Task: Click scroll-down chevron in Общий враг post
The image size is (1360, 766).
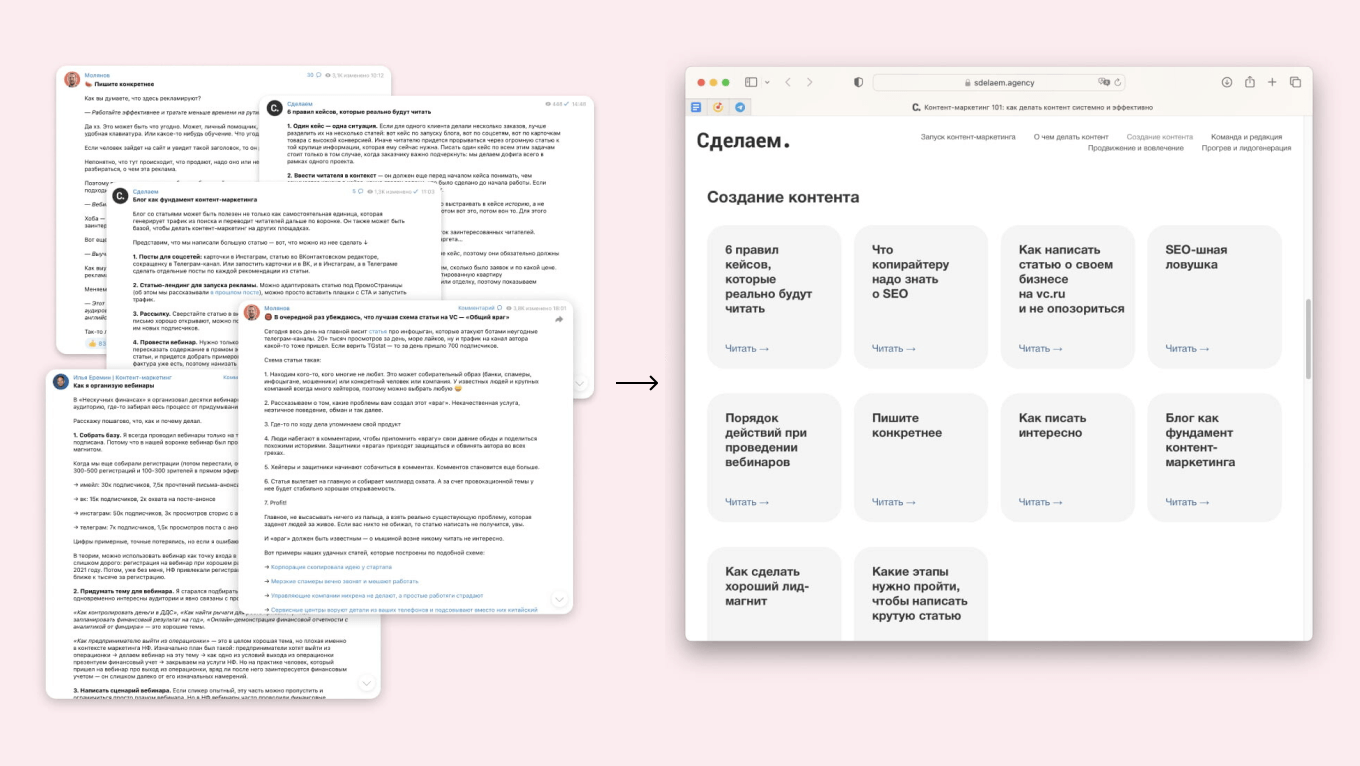Action: 559,599
